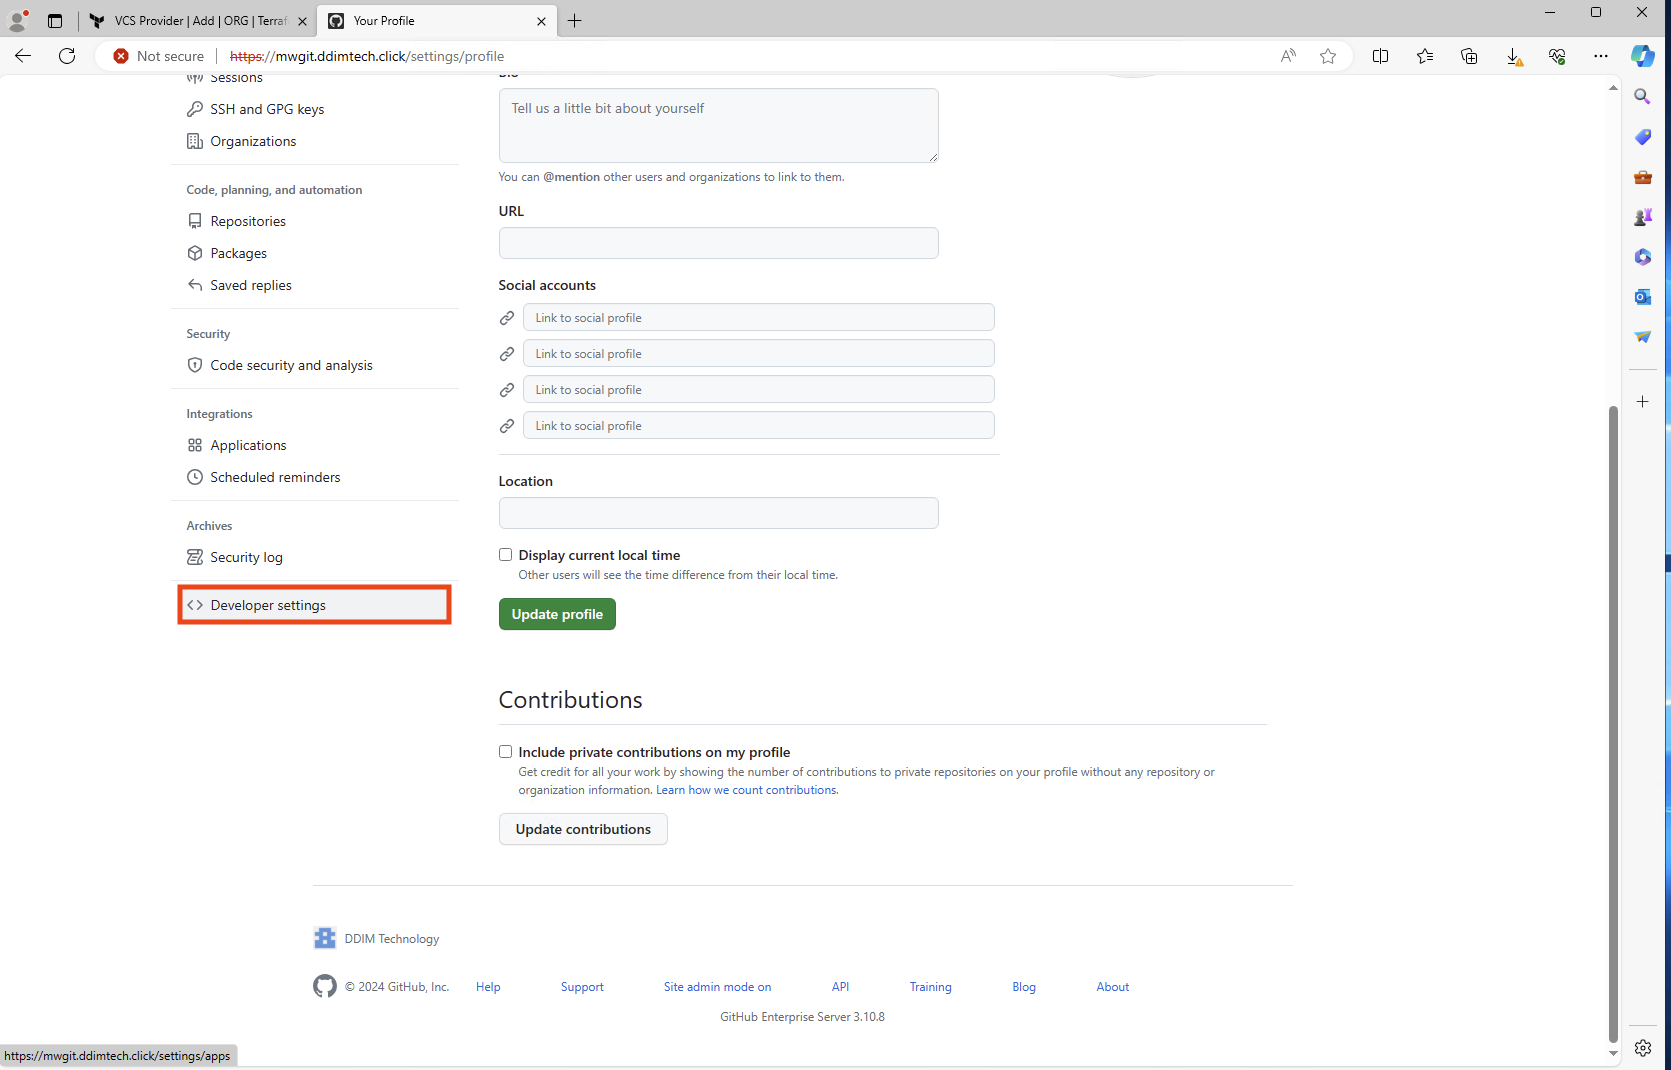Close the VCS Provider tab
The image size is (1671, 1070).
302,21
